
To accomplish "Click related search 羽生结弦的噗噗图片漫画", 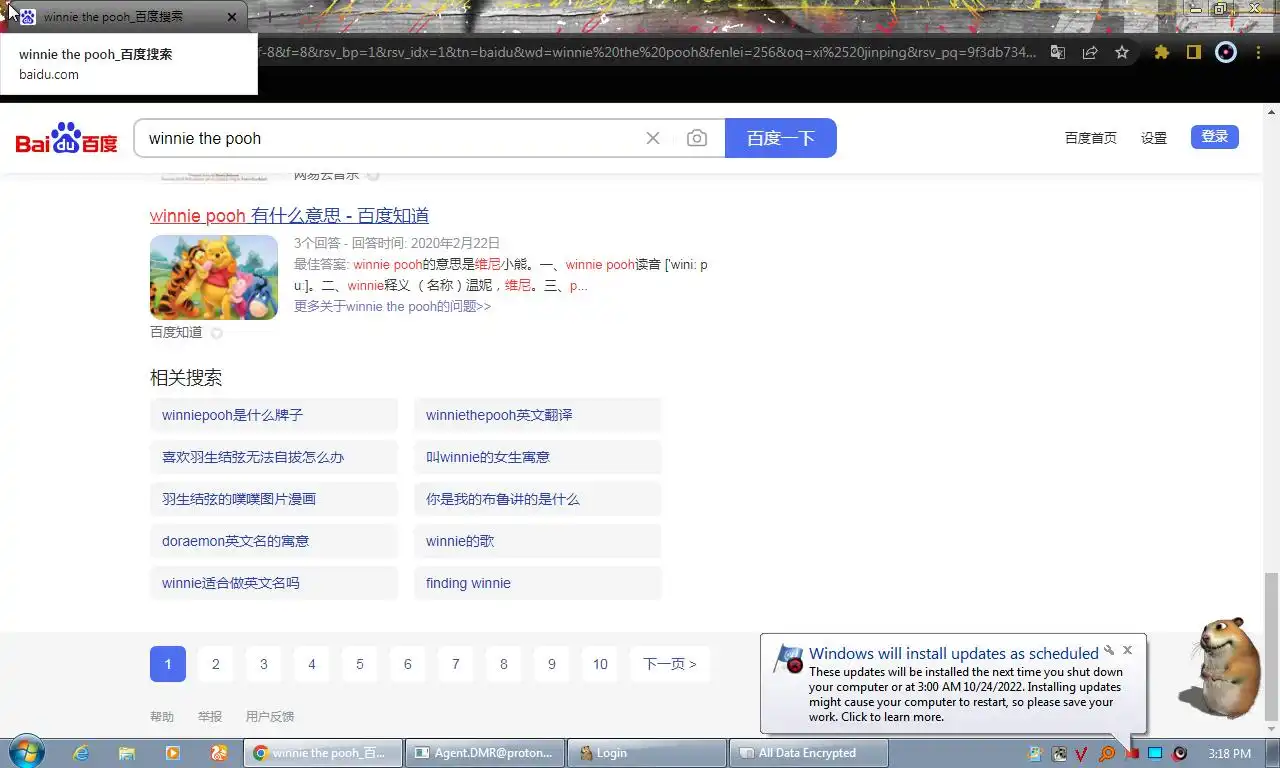I will (274, 499).
